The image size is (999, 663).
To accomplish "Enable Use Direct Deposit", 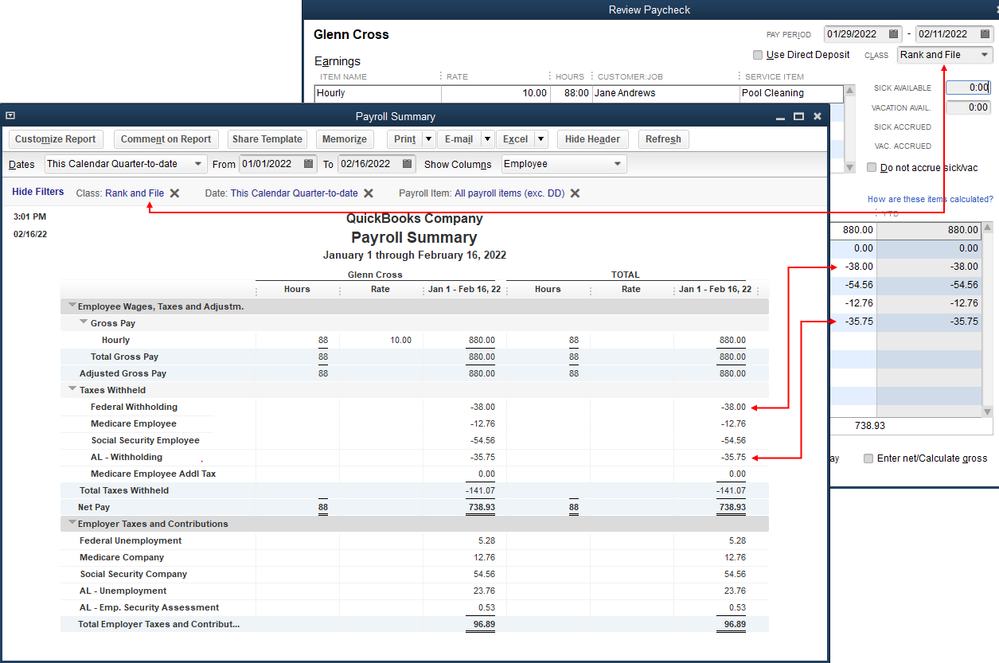I will tap(758, 54).
